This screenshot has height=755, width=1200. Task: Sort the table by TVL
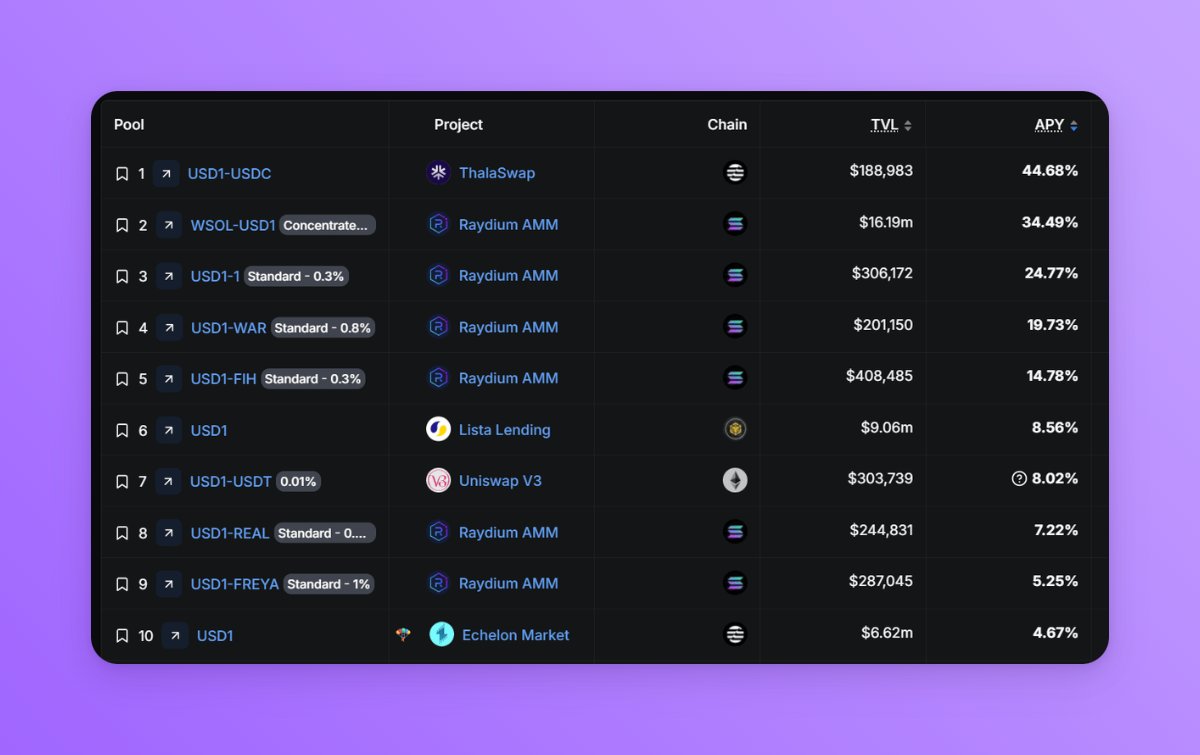click(x=891, y=125)
